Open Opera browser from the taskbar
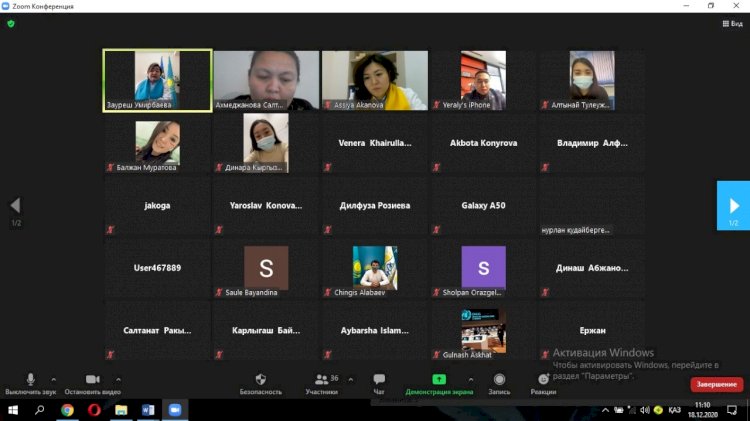Screen dimensions: 750x421 (94, 410)
